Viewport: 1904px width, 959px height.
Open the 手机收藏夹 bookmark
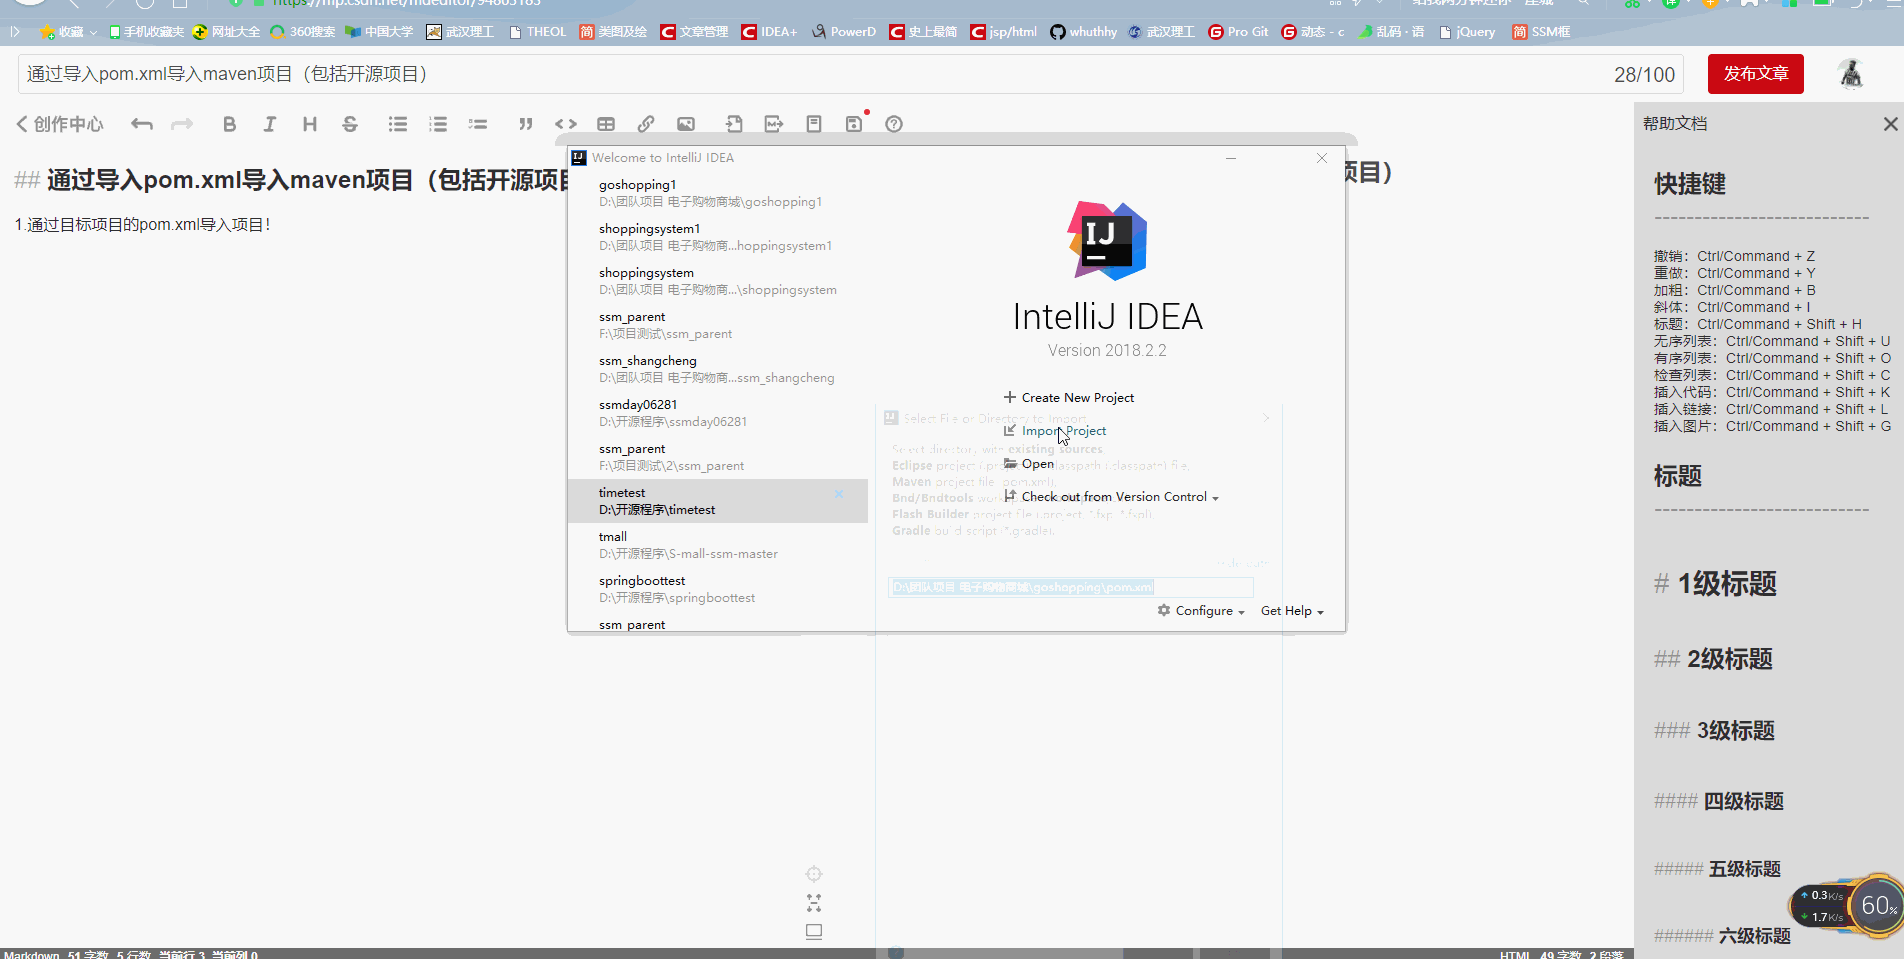pyautogui.click(x=146, y=32)
